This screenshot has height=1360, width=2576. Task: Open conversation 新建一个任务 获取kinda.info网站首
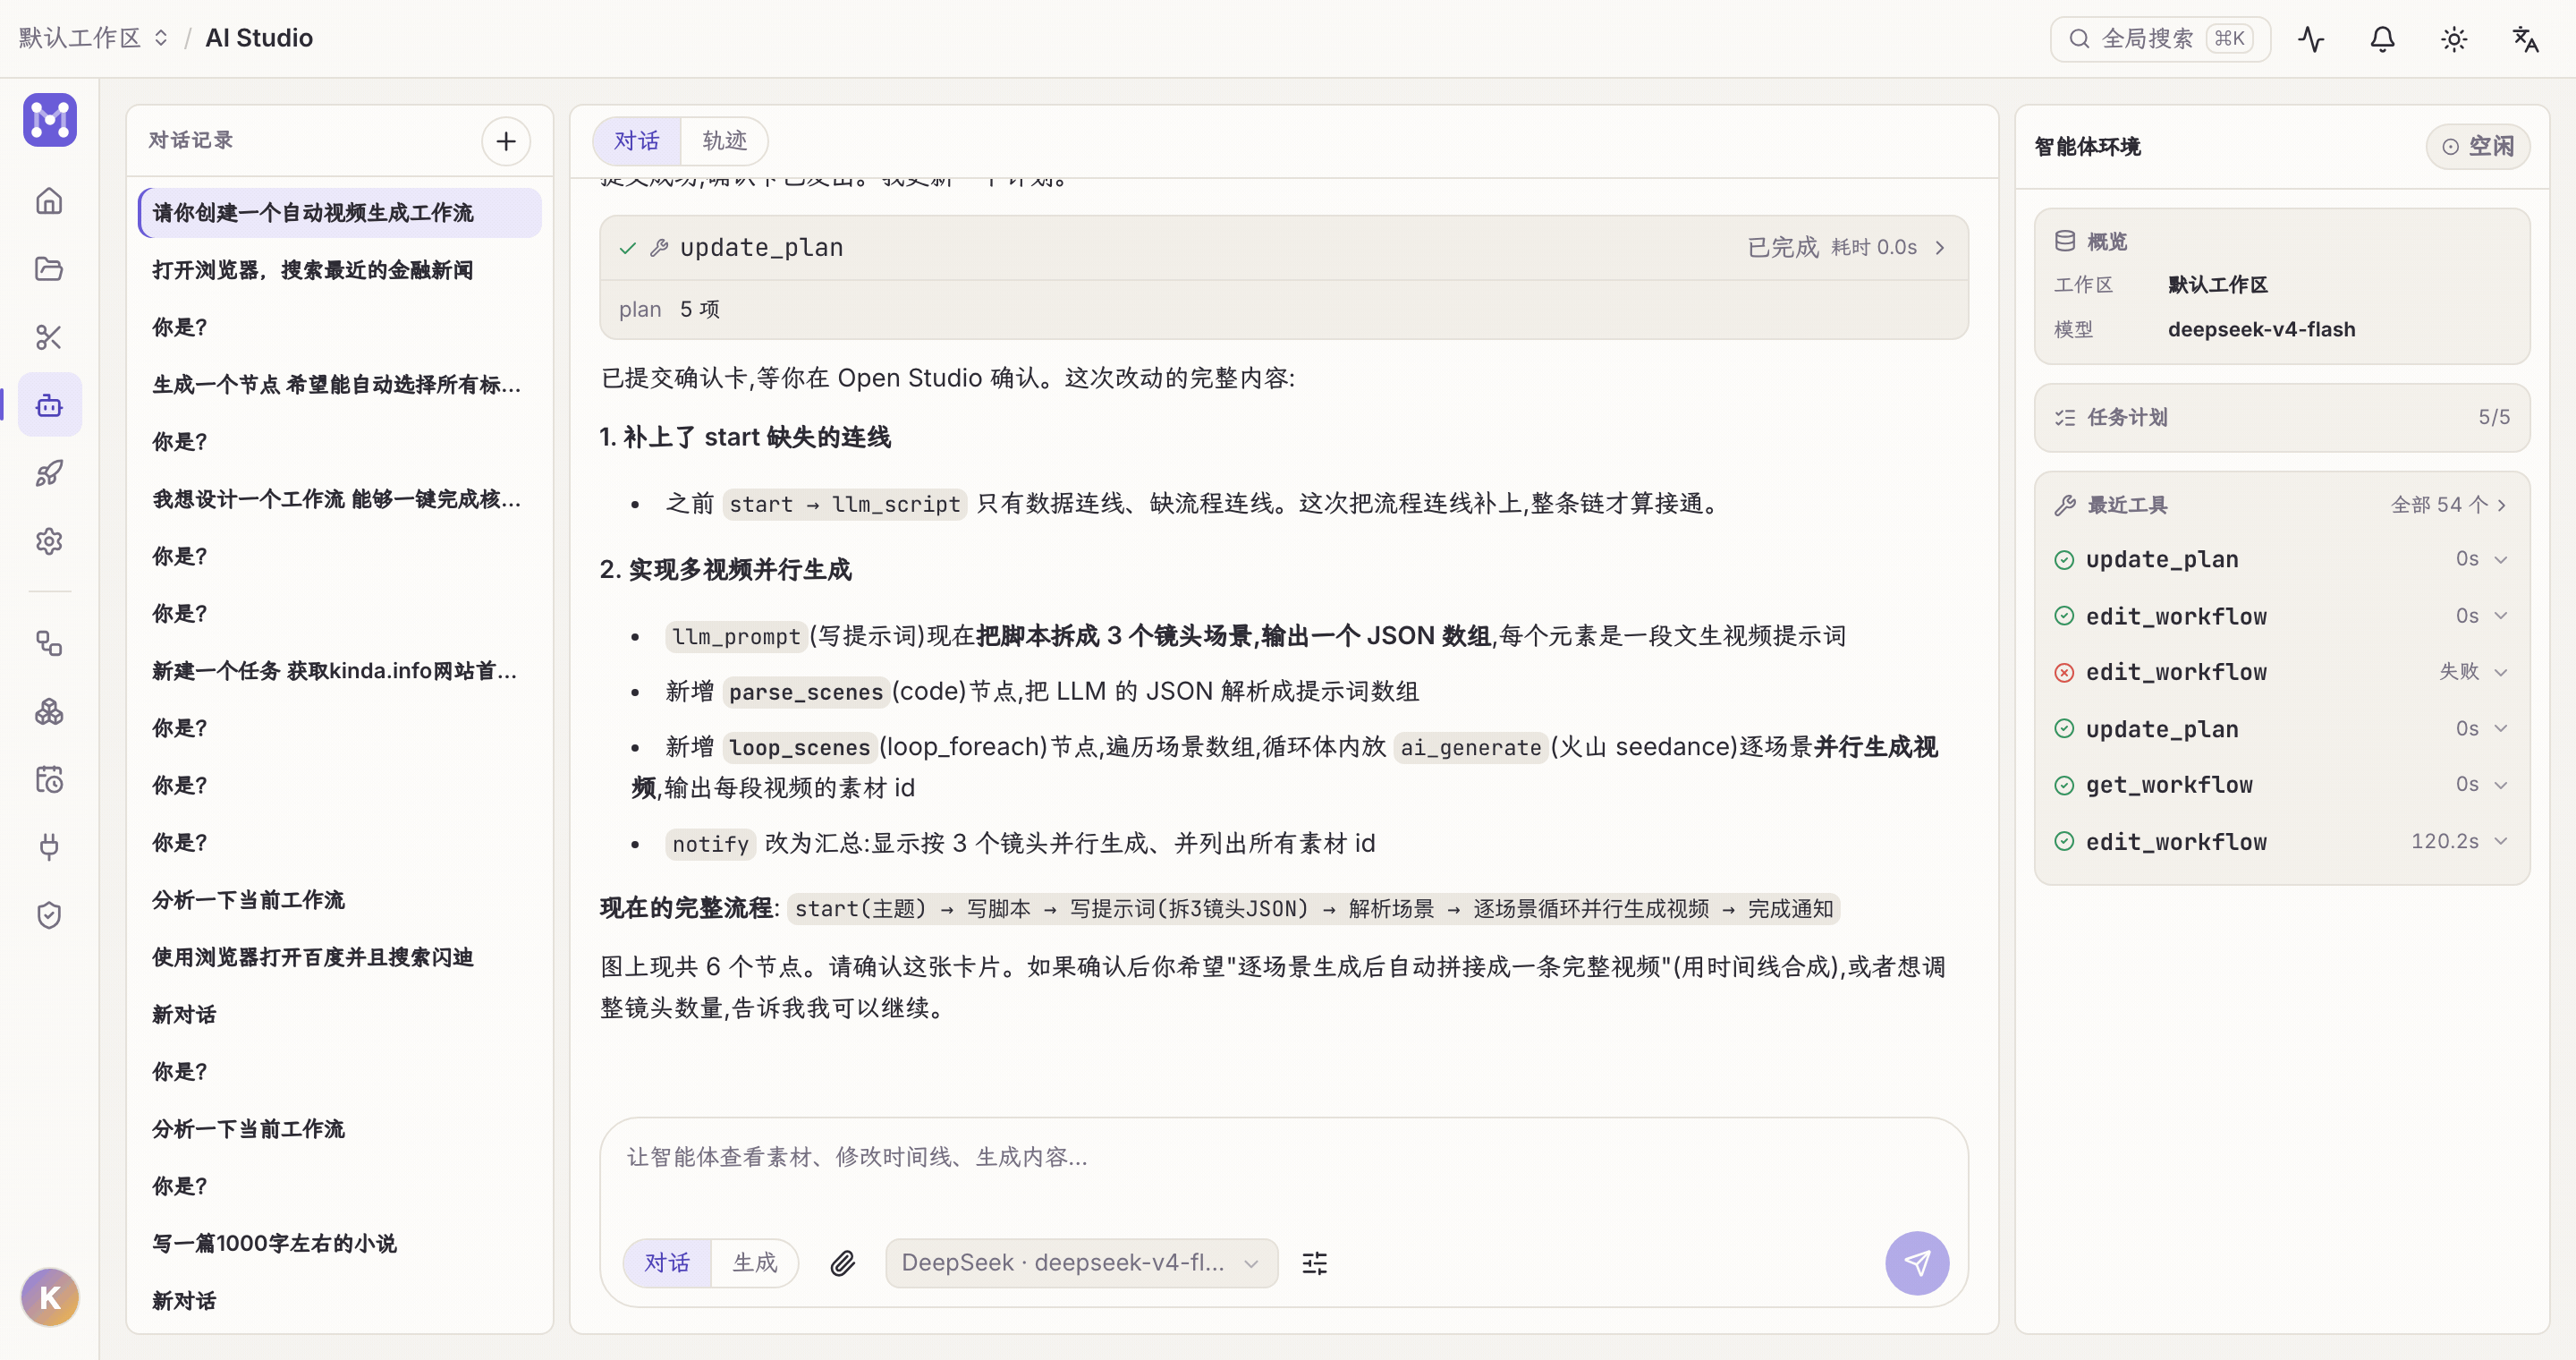point(340,671)
